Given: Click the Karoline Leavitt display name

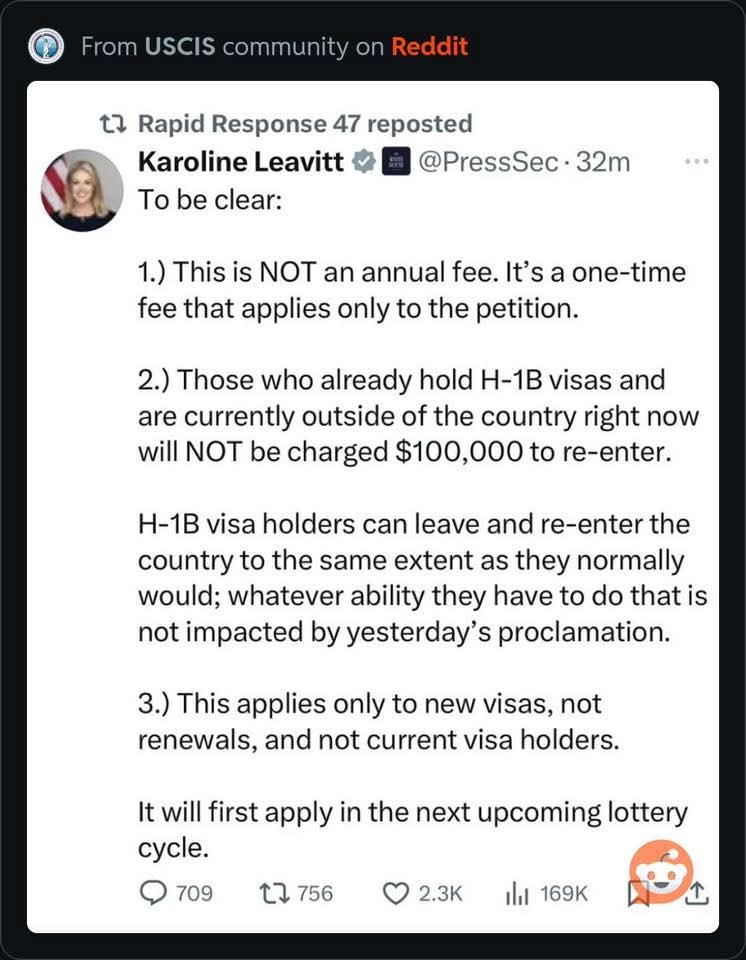Looking at the screenshot, I should [x=241, y=162].
